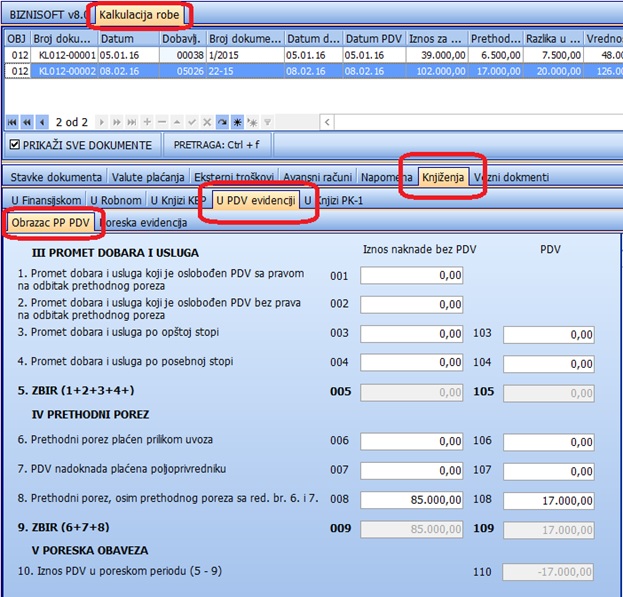The image size is (623, 597).
Task: Click the next record navigator arrow
Action: tap(102, 122)
